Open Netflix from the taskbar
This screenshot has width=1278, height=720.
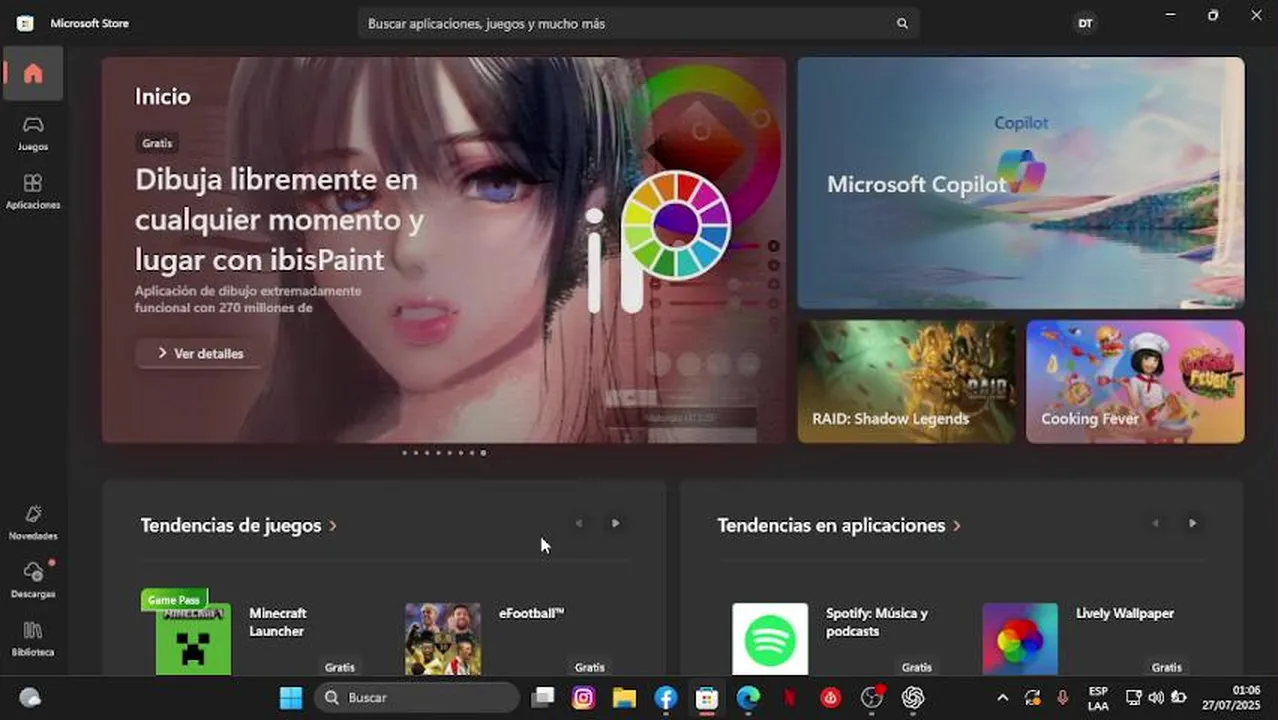point(789,697)
